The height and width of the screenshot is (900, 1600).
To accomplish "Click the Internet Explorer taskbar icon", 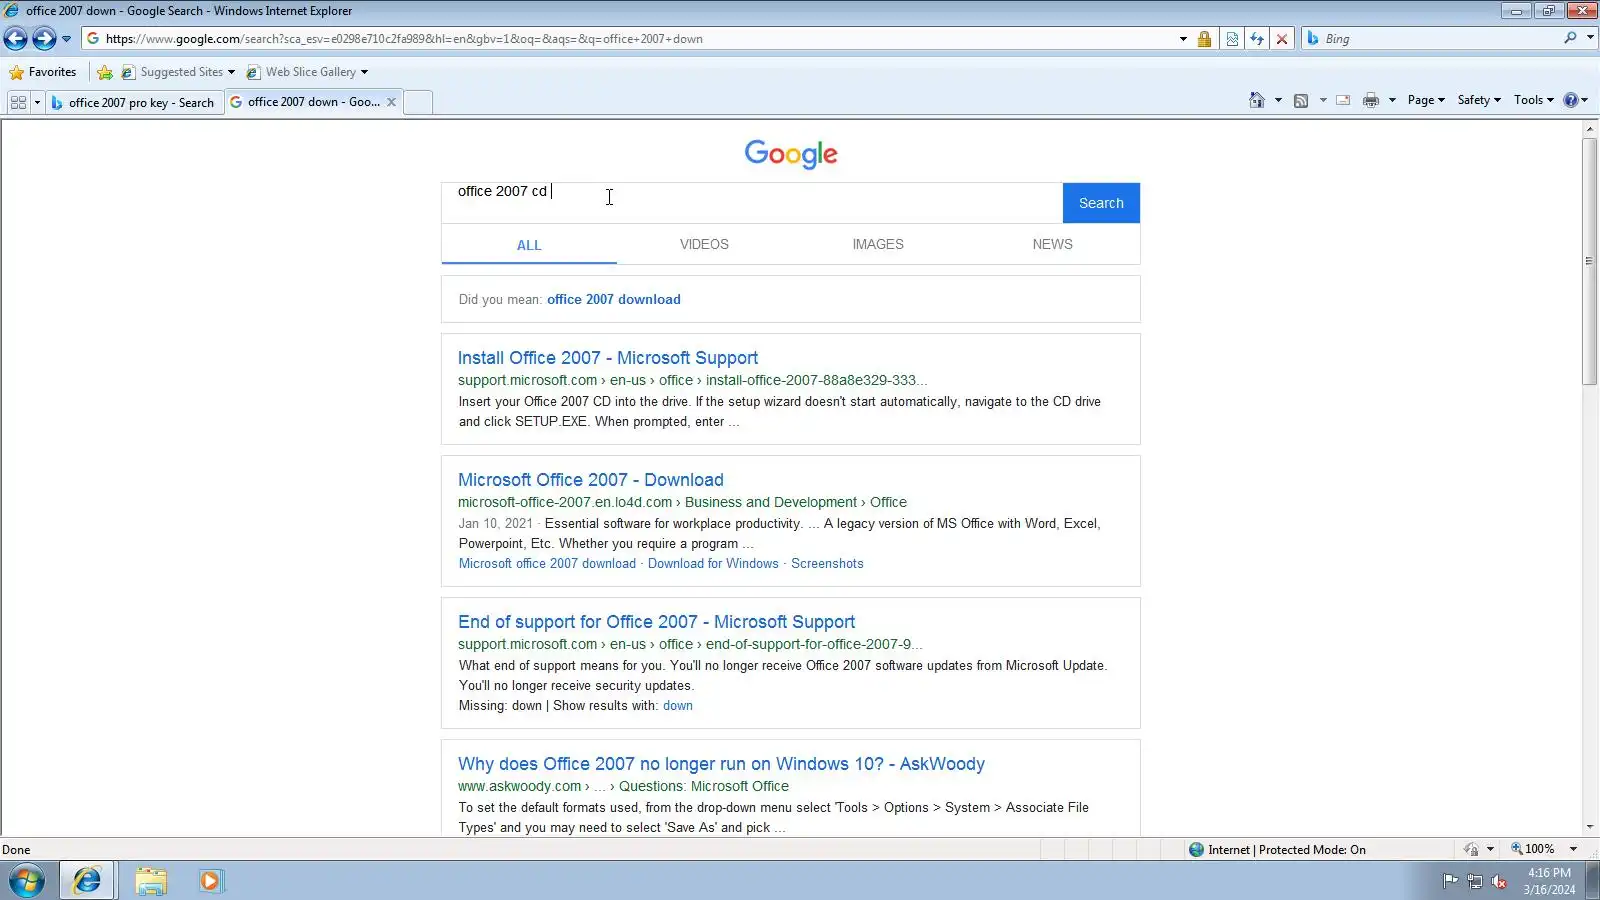I will point(87,881).
